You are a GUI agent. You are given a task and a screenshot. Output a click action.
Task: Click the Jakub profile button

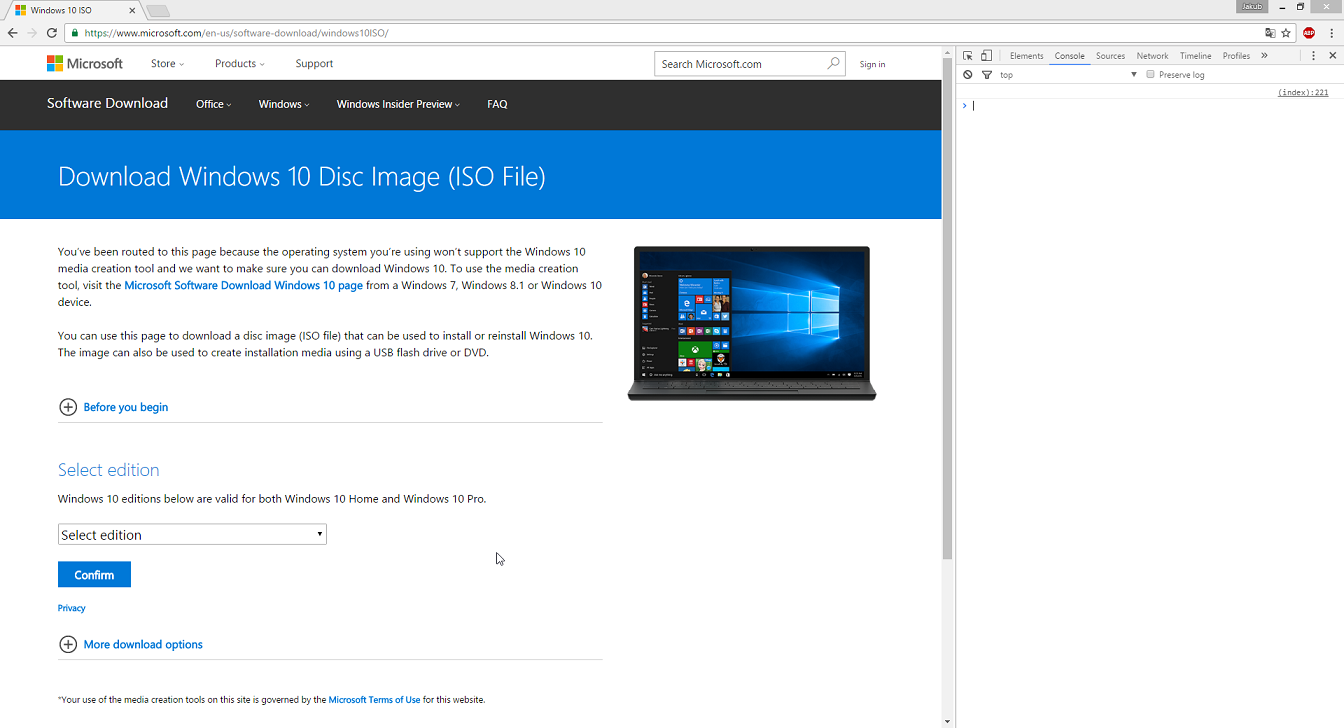point(1252,7)
